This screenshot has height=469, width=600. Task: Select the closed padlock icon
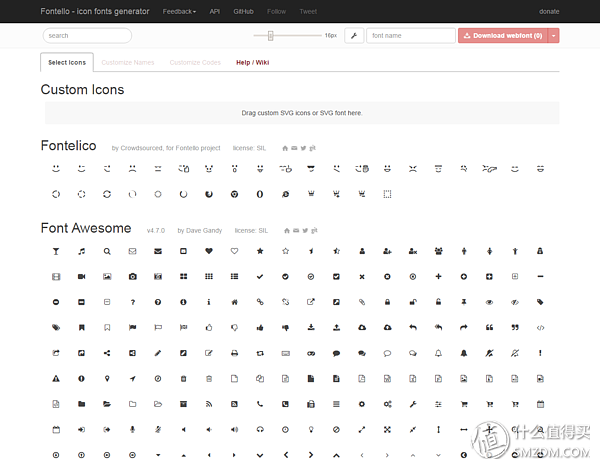point(387,302)
